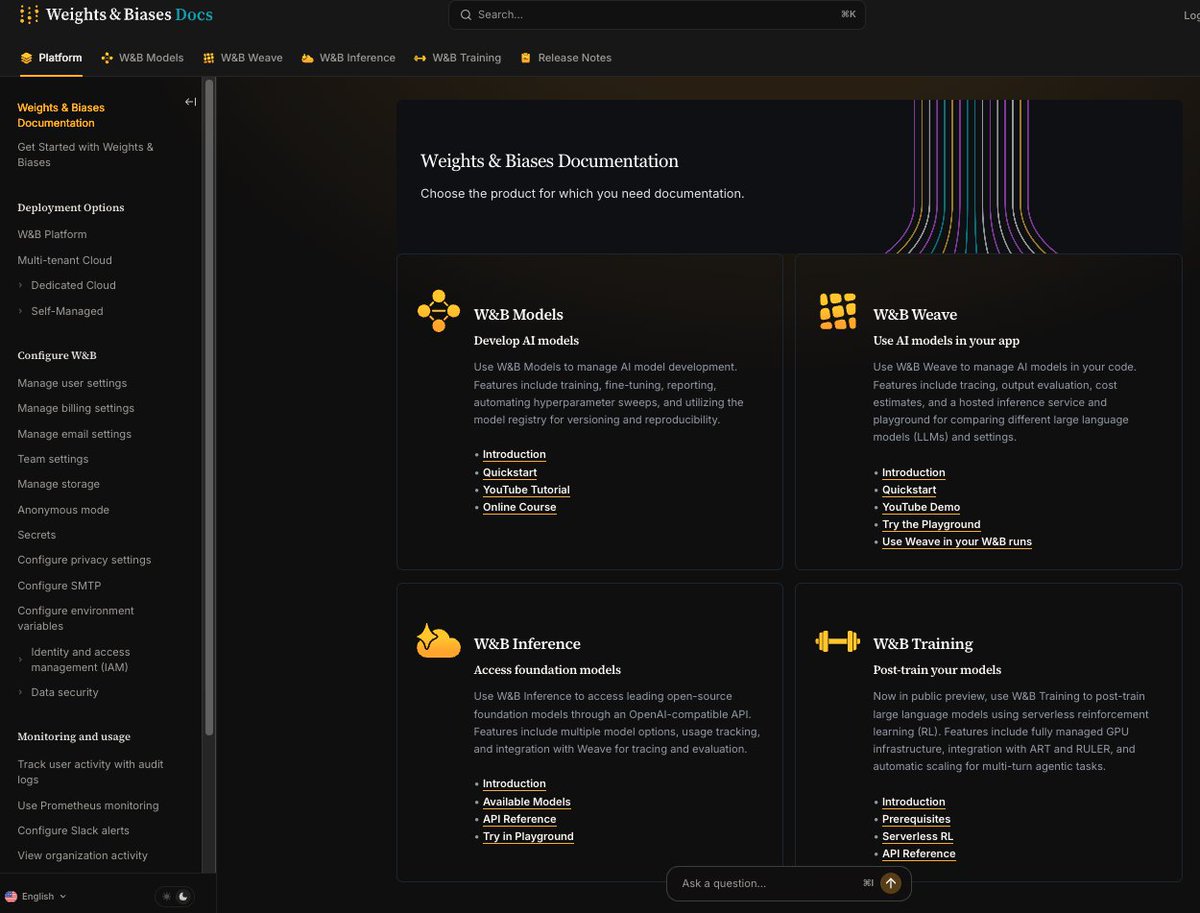This screenshot has width=1200, height=913.
Task: Open Use Prometheus monitoring
Action: [x=88, y=805]
